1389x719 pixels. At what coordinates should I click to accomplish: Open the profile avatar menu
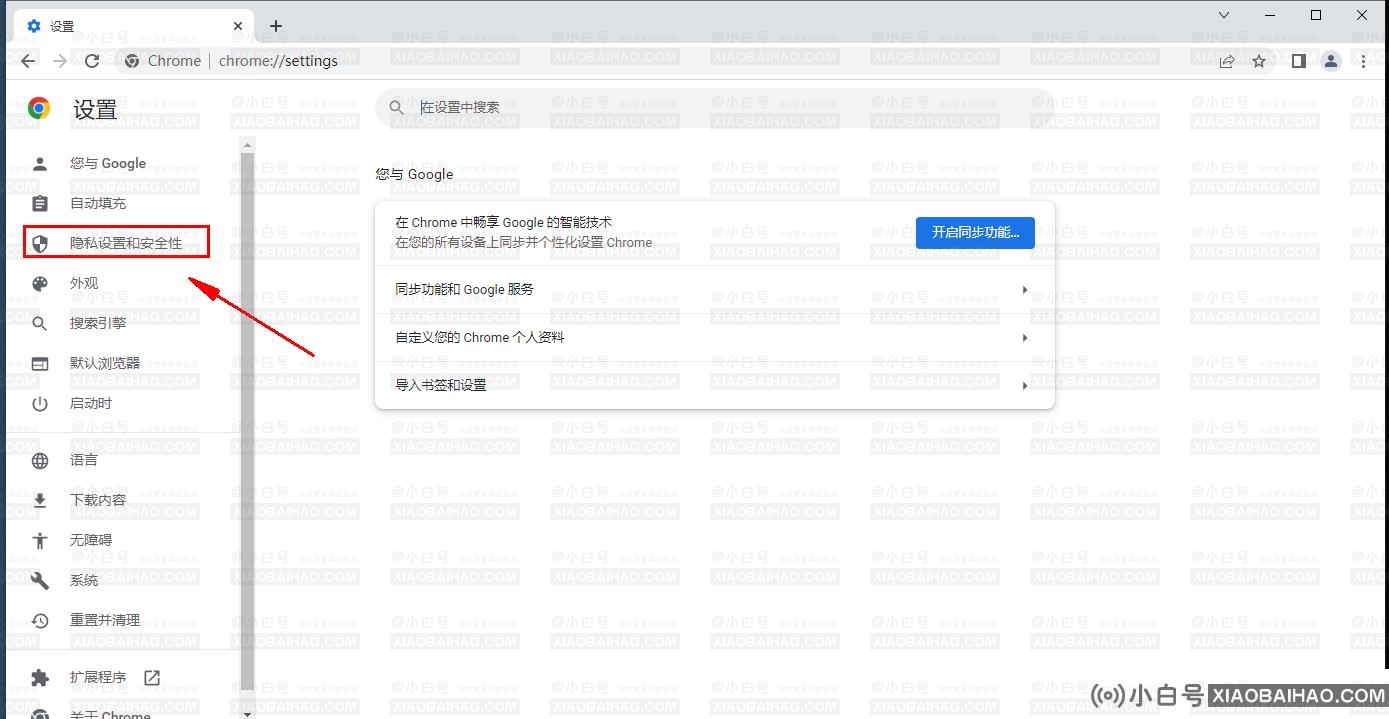click(1331, 61)
